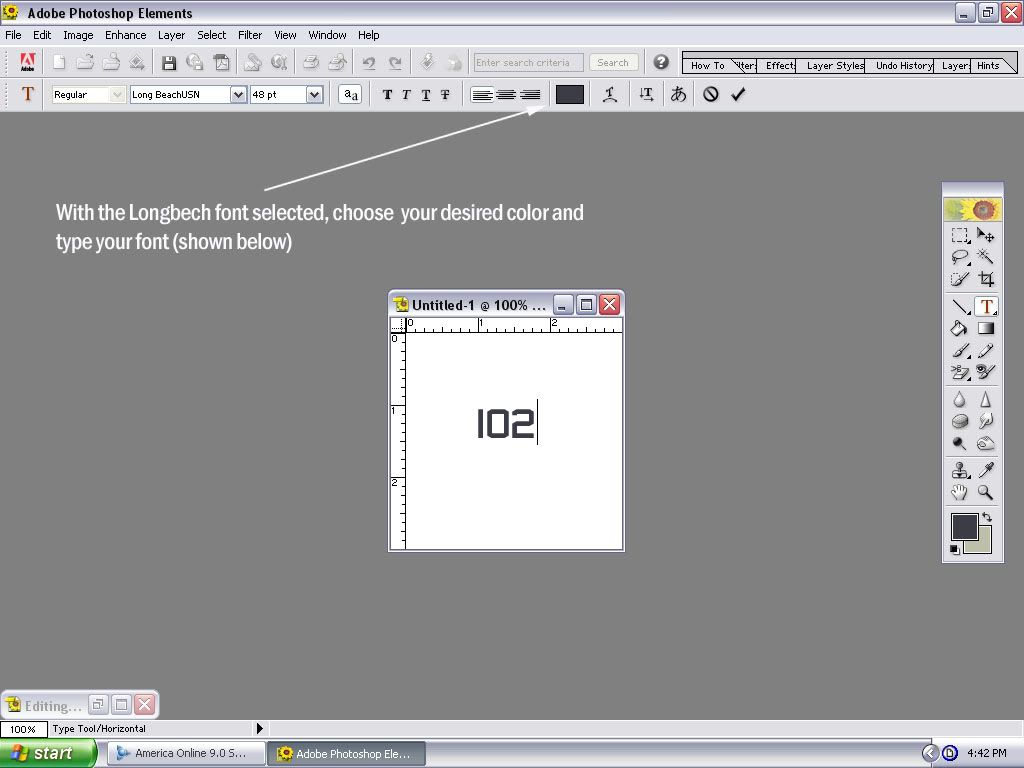Image resolution: width=1024 pixels, height=768 pixels.
Task: Select the Clone Stamp tool
Action: click(959, 470)
